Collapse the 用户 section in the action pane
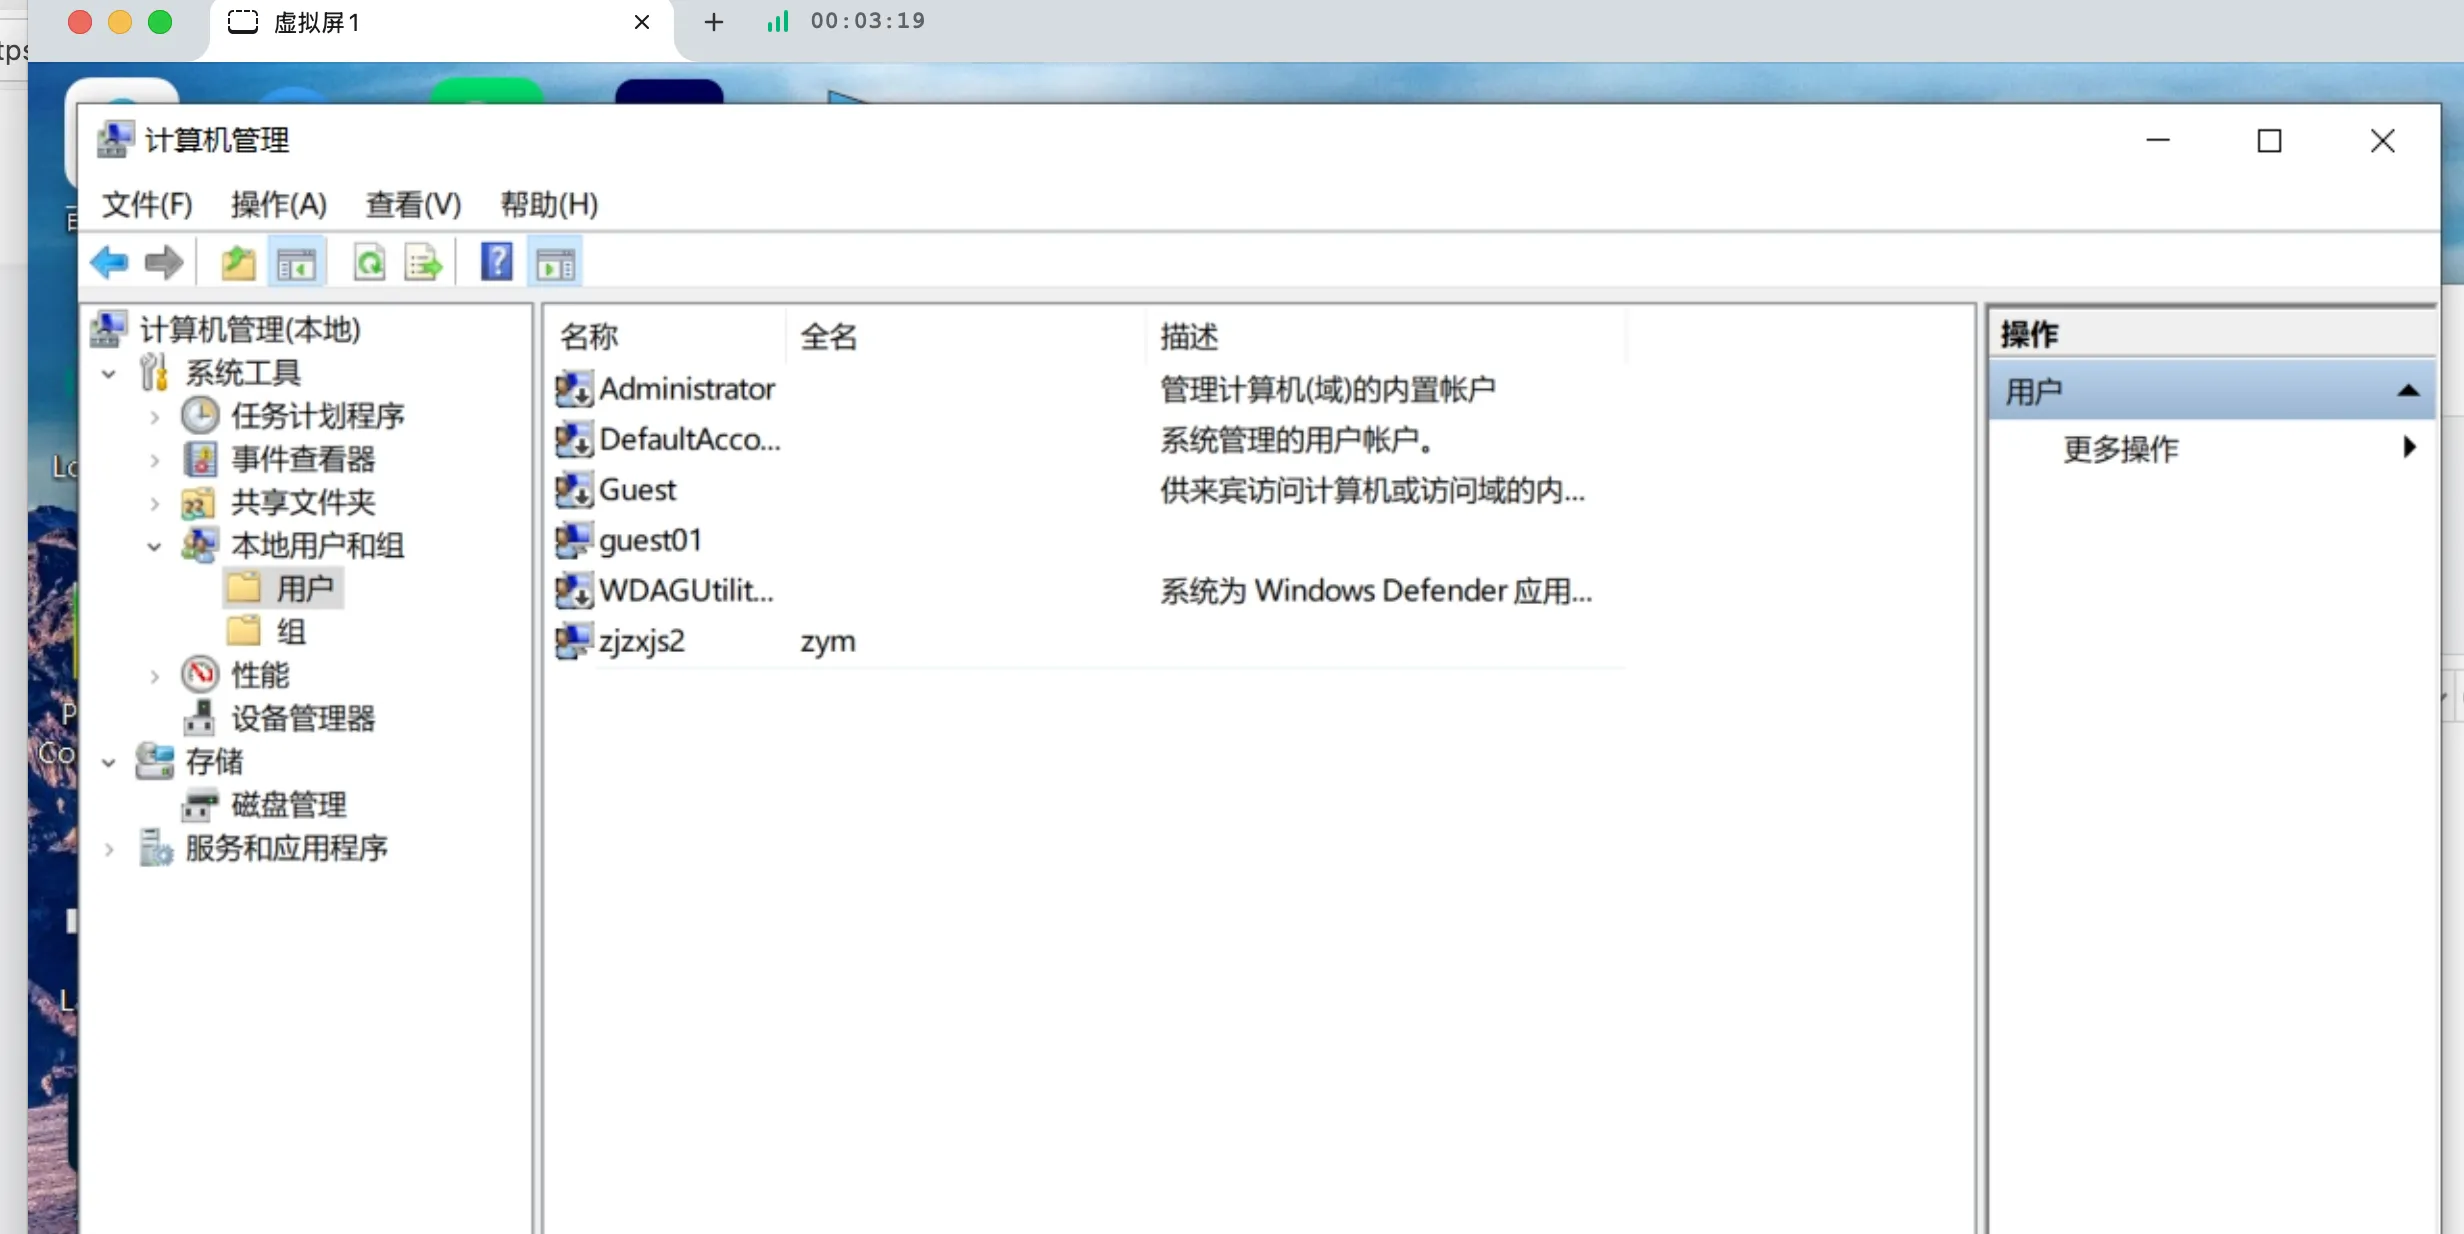The height and width of the screenshot is (1234, 2464). (x=2409, y=390)
